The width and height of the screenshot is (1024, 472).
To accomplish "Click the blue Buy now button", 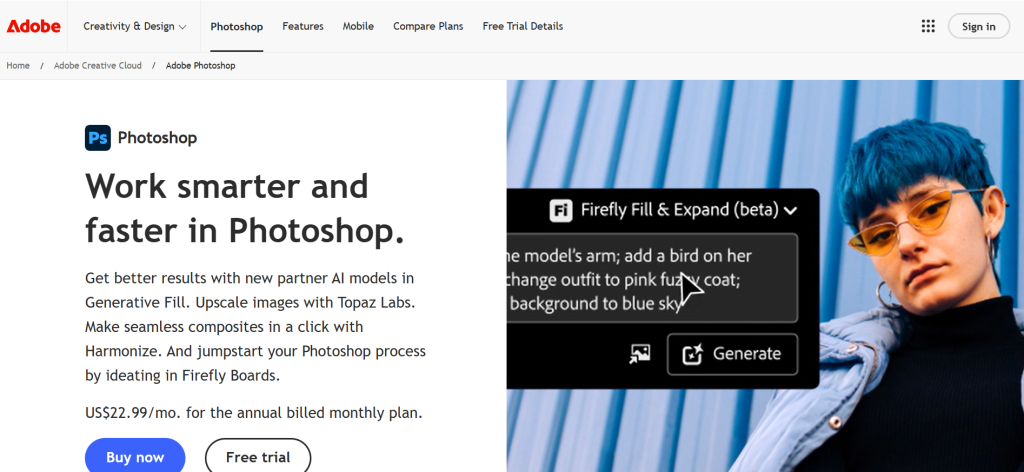I will [x=135, y=457].
